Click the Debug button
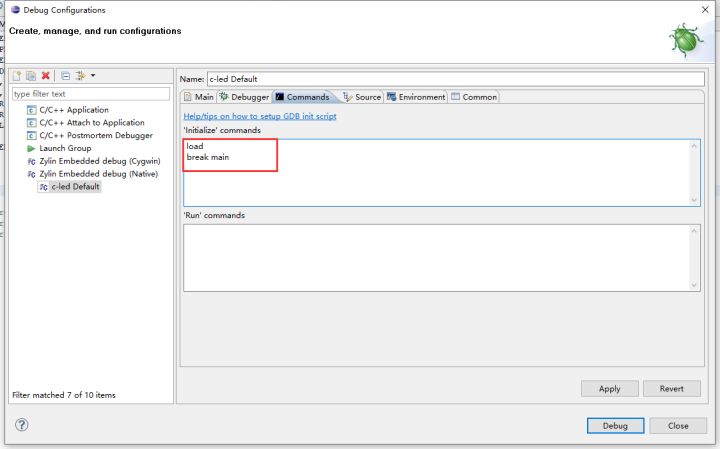720x449 pixels. (615, 425)
